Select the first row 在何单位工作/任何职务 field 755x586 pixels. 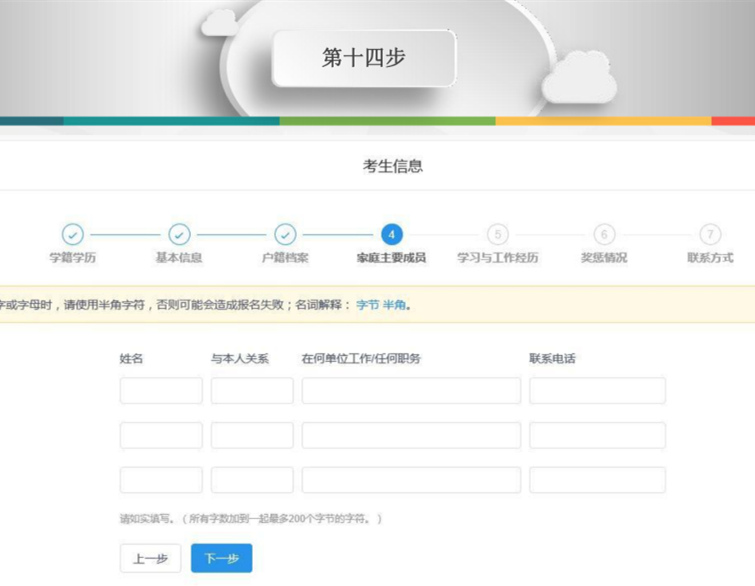(x=411, y=391)
